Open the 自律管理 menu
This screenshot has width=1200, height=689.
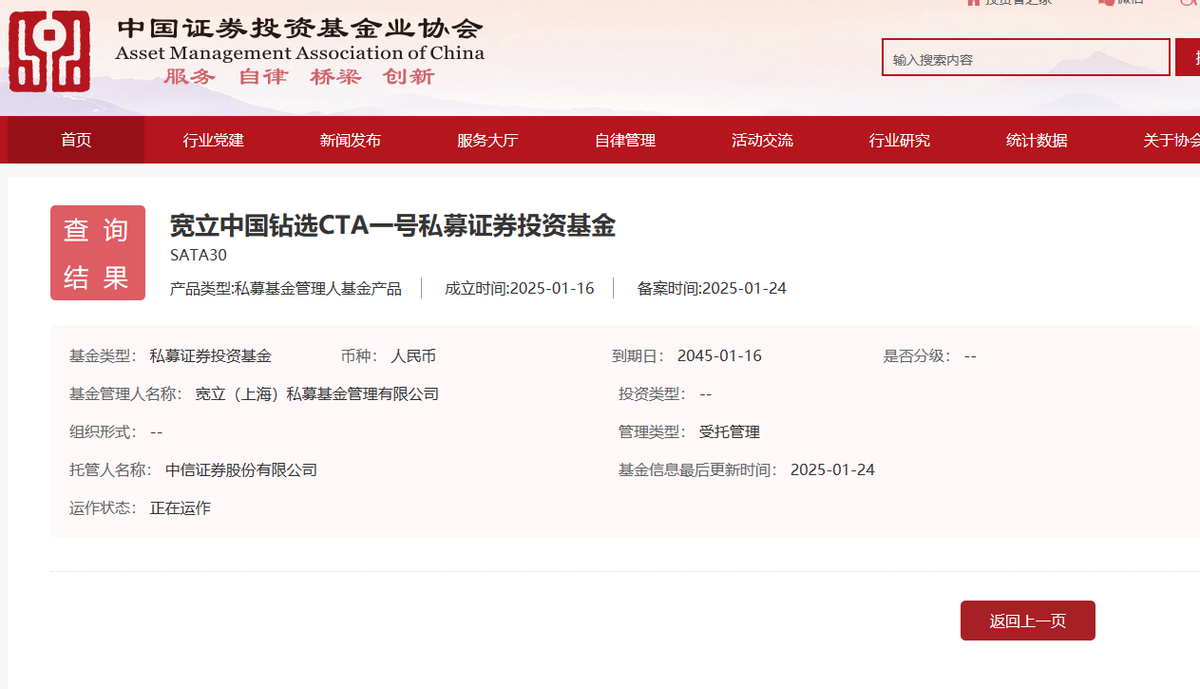[625, 140]
